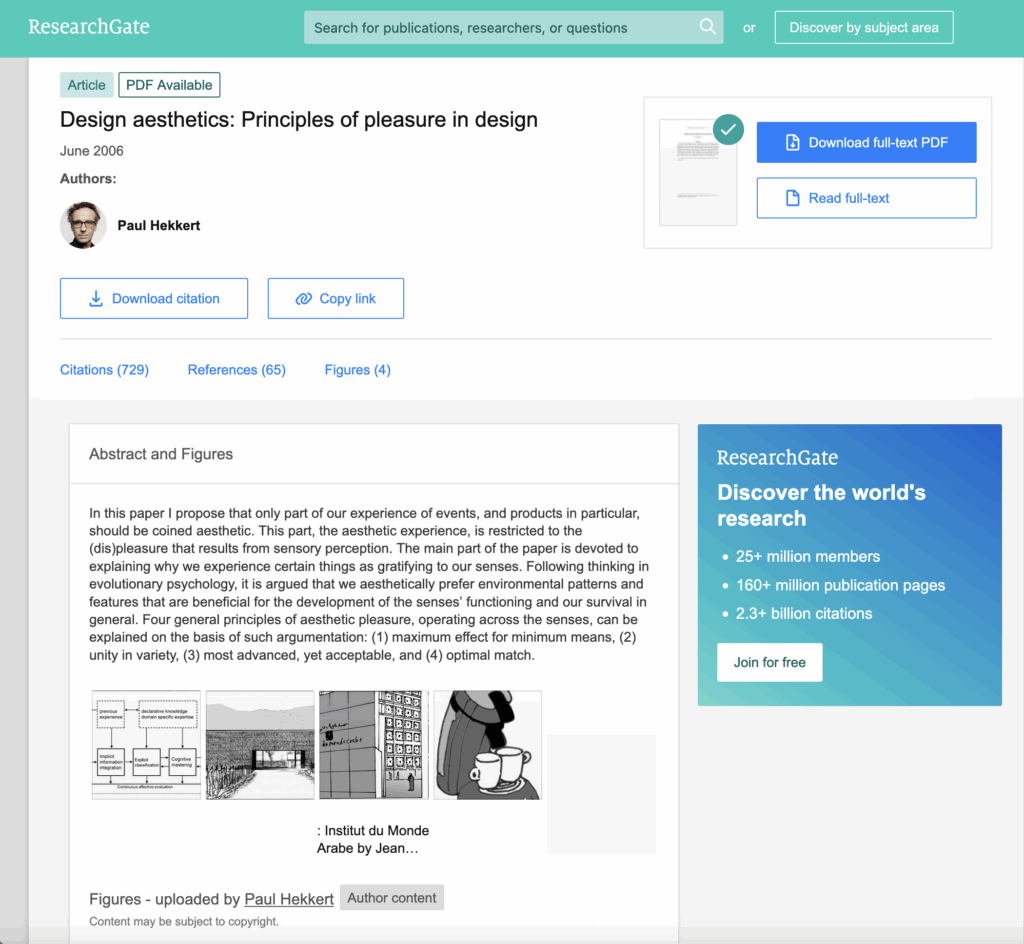Open the landscape building figure thumbnail
1024x944 pixels.
tap(260, 745)
